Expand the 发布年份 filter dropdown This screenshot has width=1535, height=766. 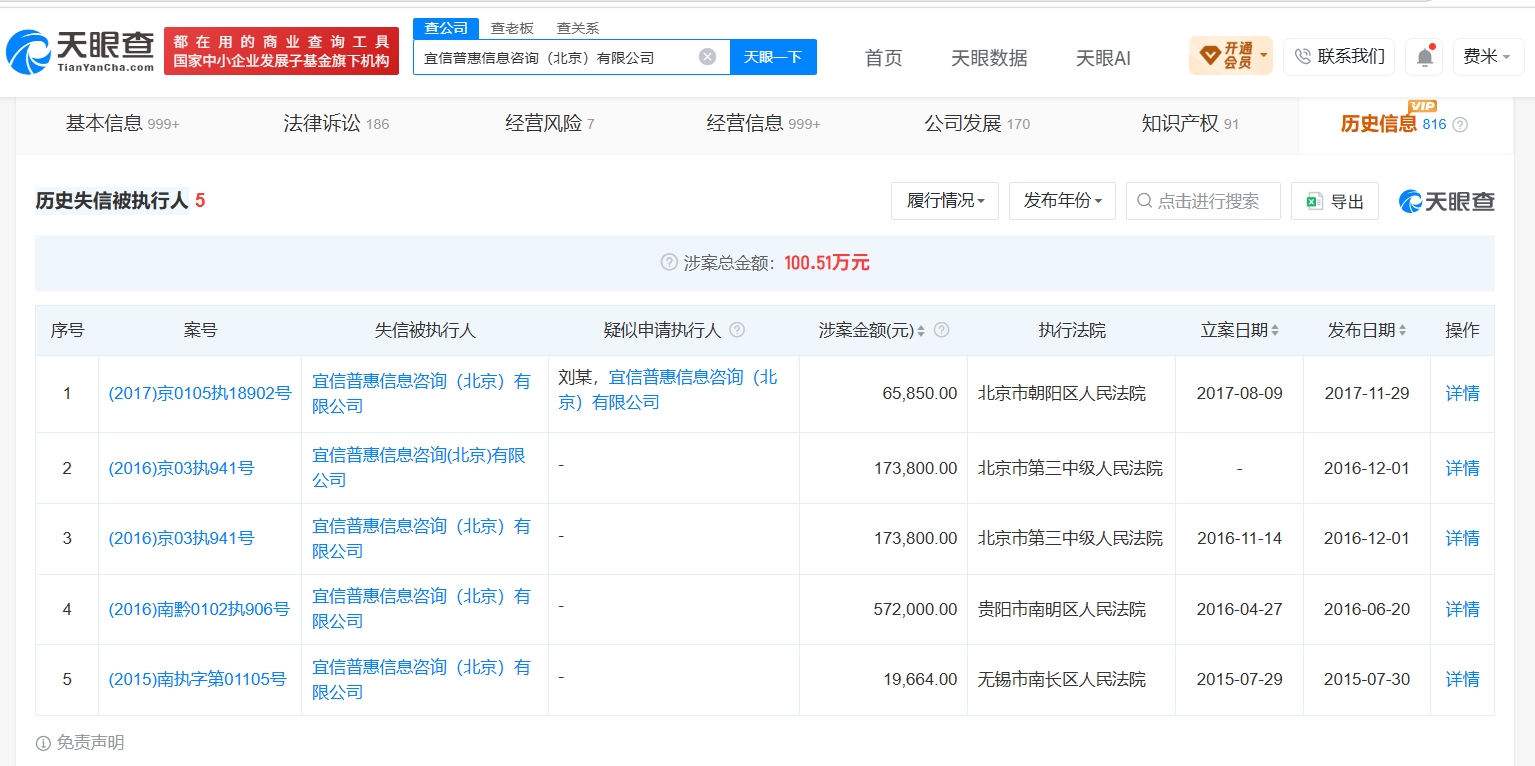[1062, 201]
